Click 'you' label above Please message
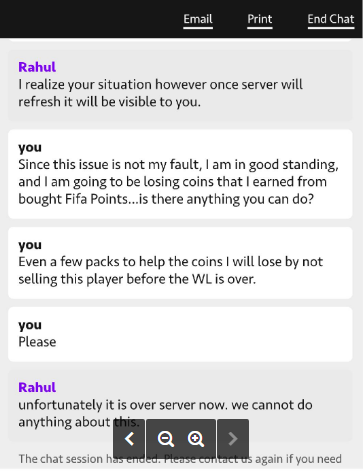Viewport: 363px width, 471px height. 30,325
